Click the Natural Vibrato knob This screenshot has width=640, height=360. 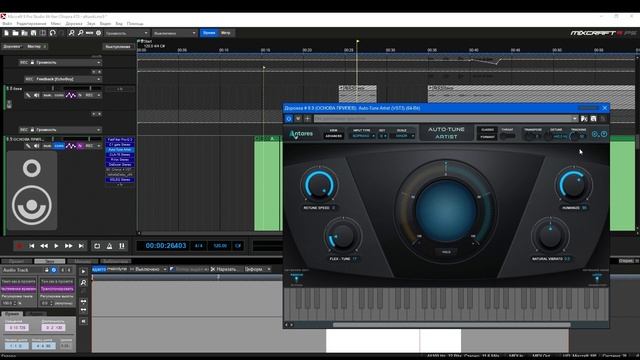click(550, 236)
